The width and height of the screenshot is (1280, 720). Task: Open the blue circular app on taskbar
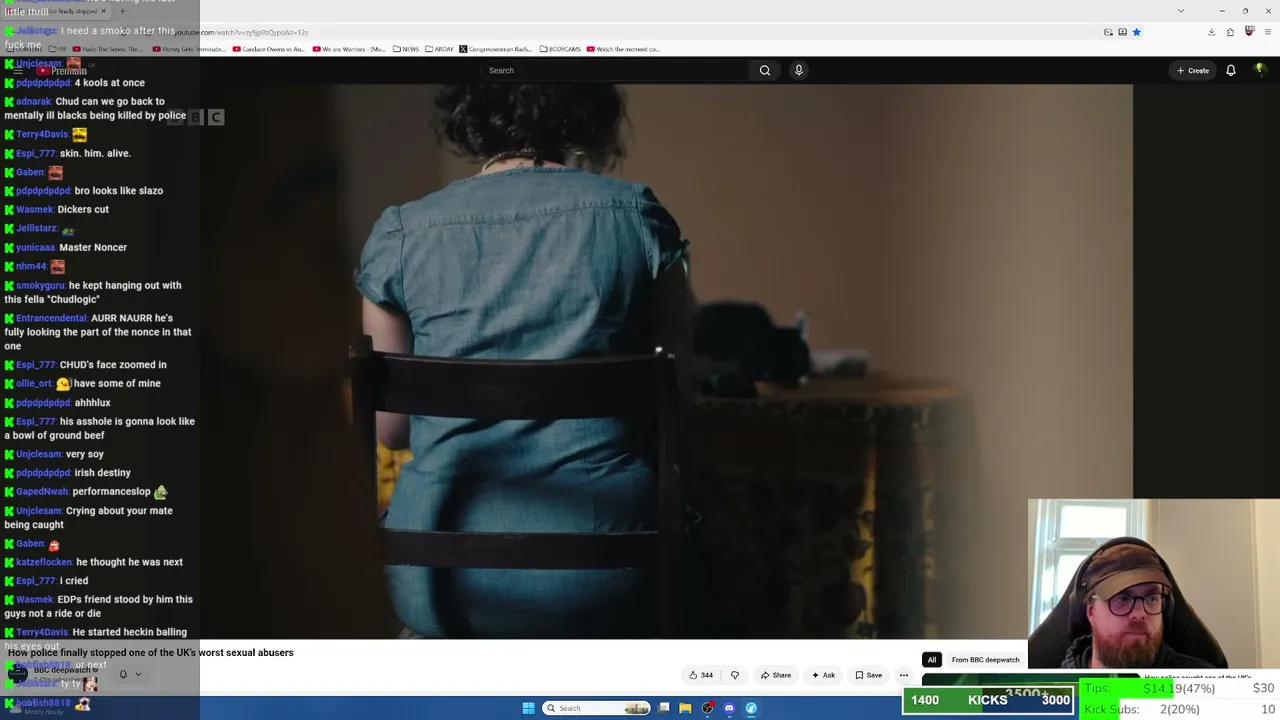[x=751, y=708]
